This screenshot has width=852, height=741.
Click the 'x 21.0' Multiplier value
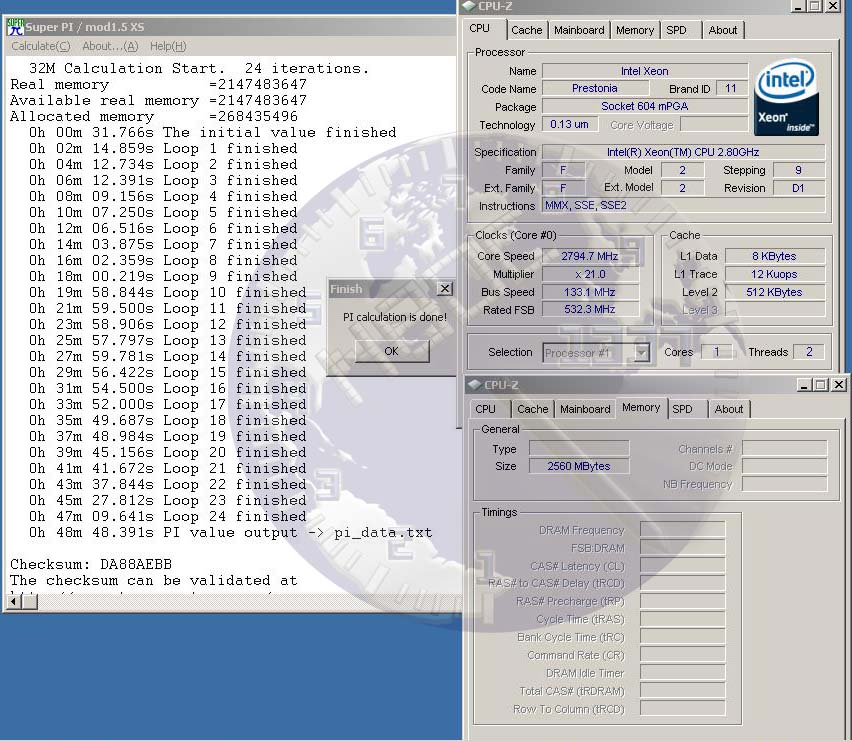click(590, 274)
